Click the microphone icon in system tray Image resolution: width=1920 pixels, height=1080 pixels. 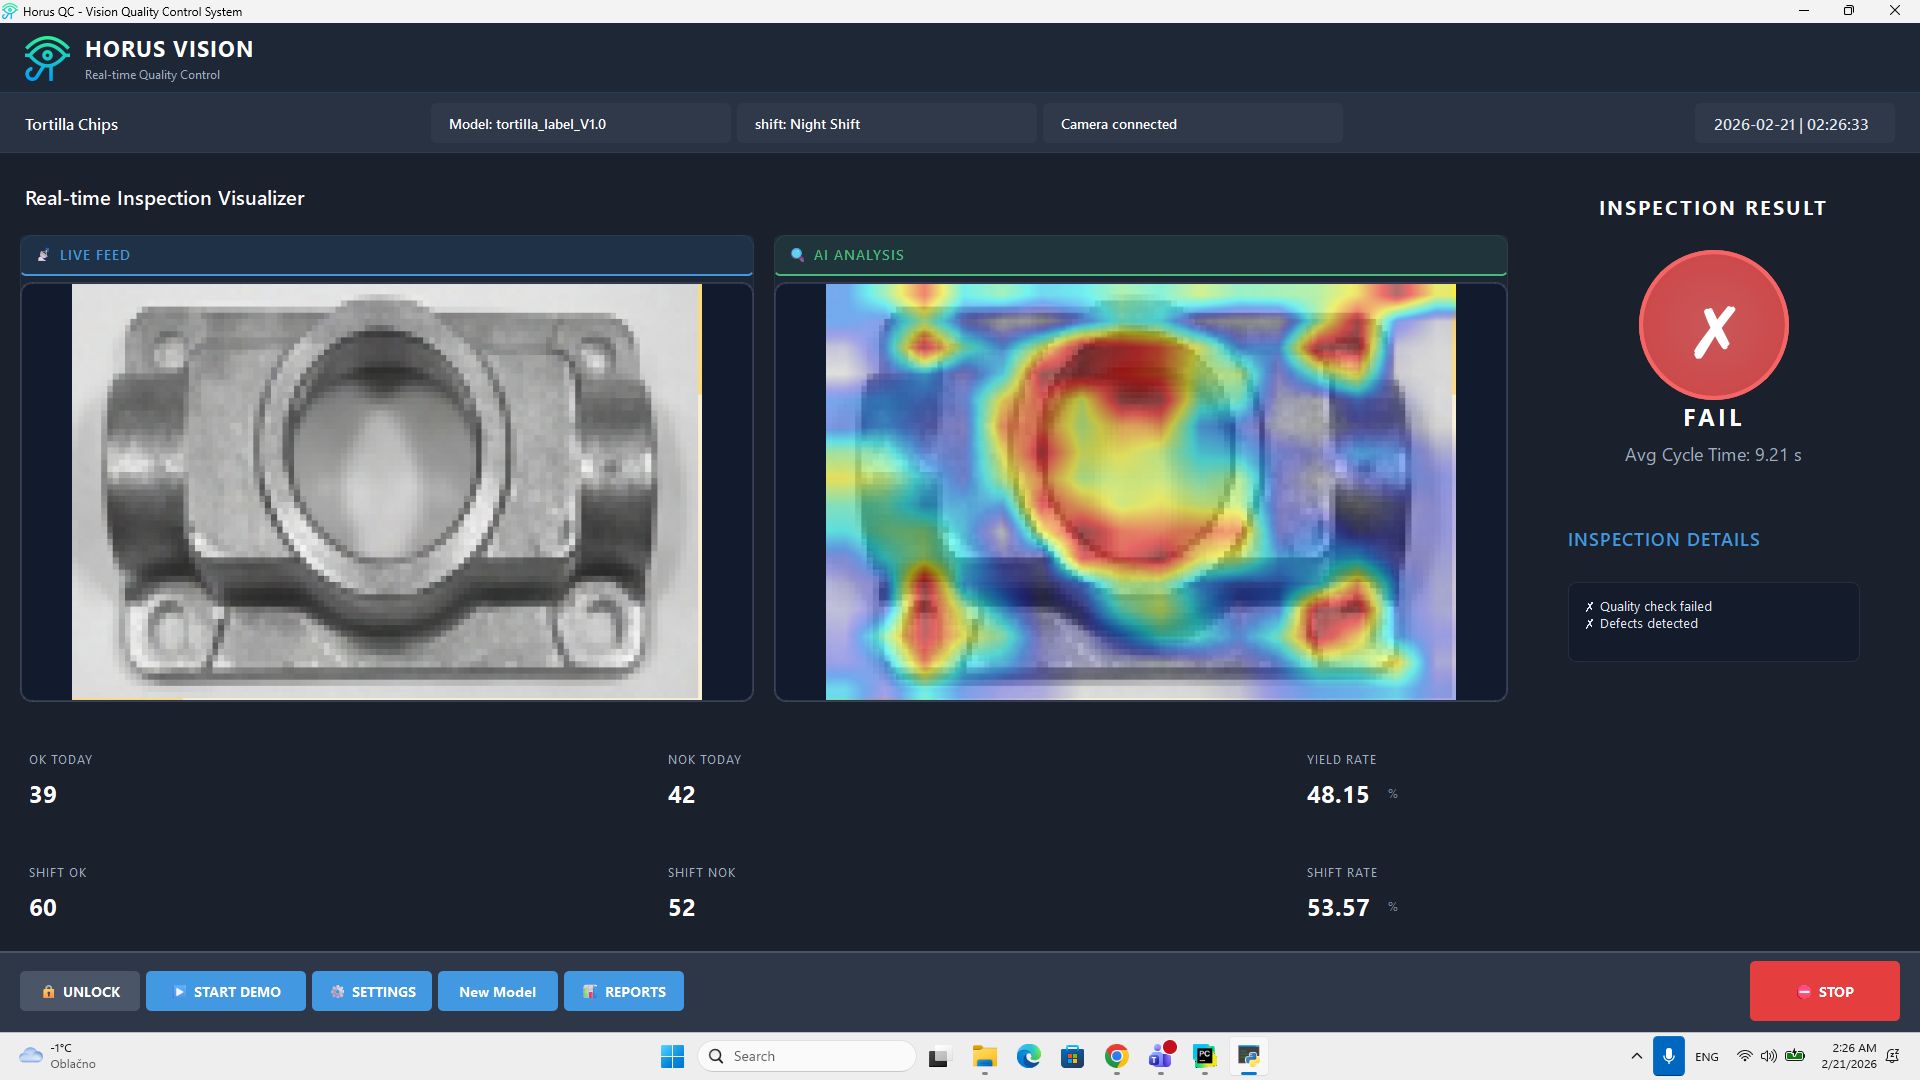pyautogui.click(x=1668, y=1056)
